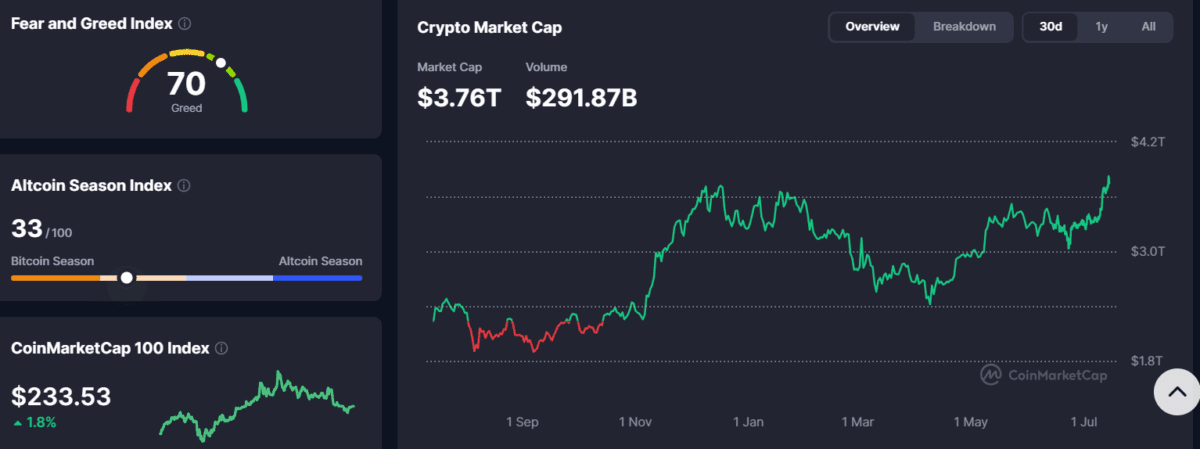Open the Fear and Greed Index title
This screenshot has width=1200, height=449.
[x=91, y=23]
